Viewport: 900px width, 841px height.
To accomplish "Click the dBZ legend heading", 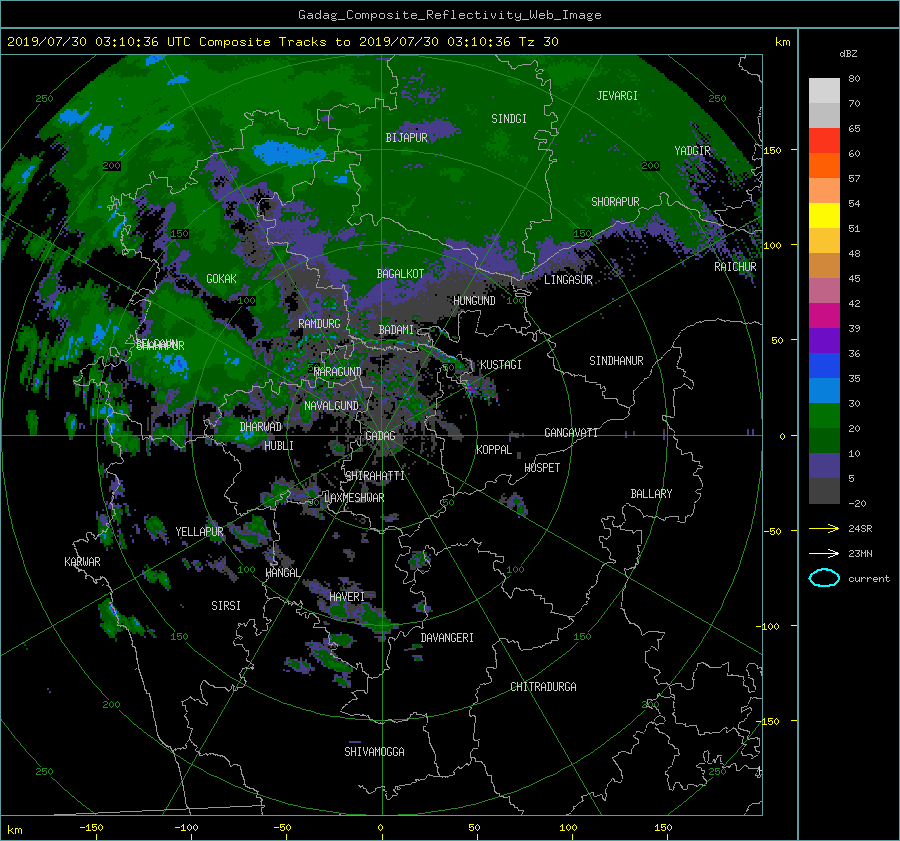I will [x=848, y=54].
